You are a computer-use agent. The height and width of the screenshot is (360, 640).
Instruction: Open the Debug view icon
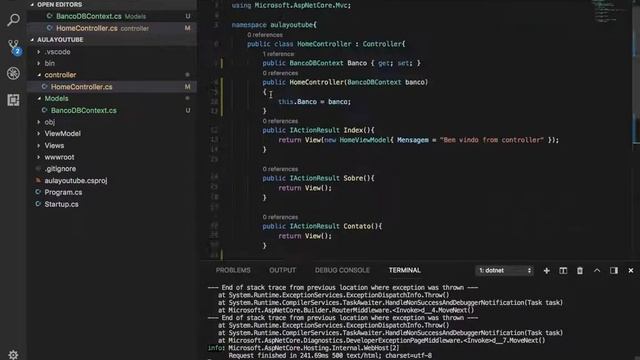click(13, 73)
